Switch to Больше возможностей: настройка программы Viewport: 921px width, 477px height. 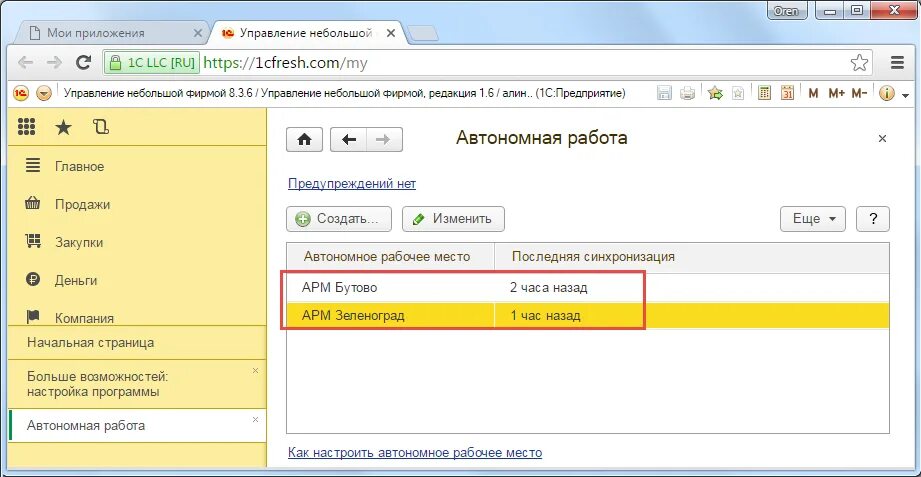[x=136, y=384]
